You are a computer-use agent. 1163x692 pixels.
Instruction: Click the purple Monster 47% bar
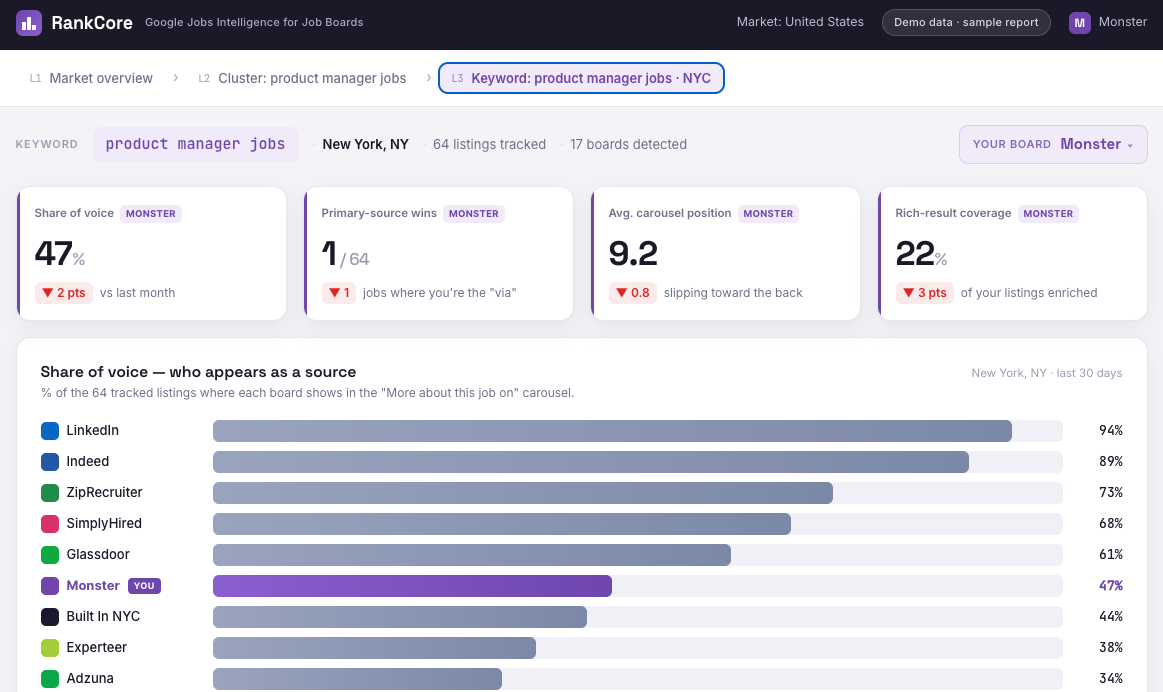pos(412,586)
